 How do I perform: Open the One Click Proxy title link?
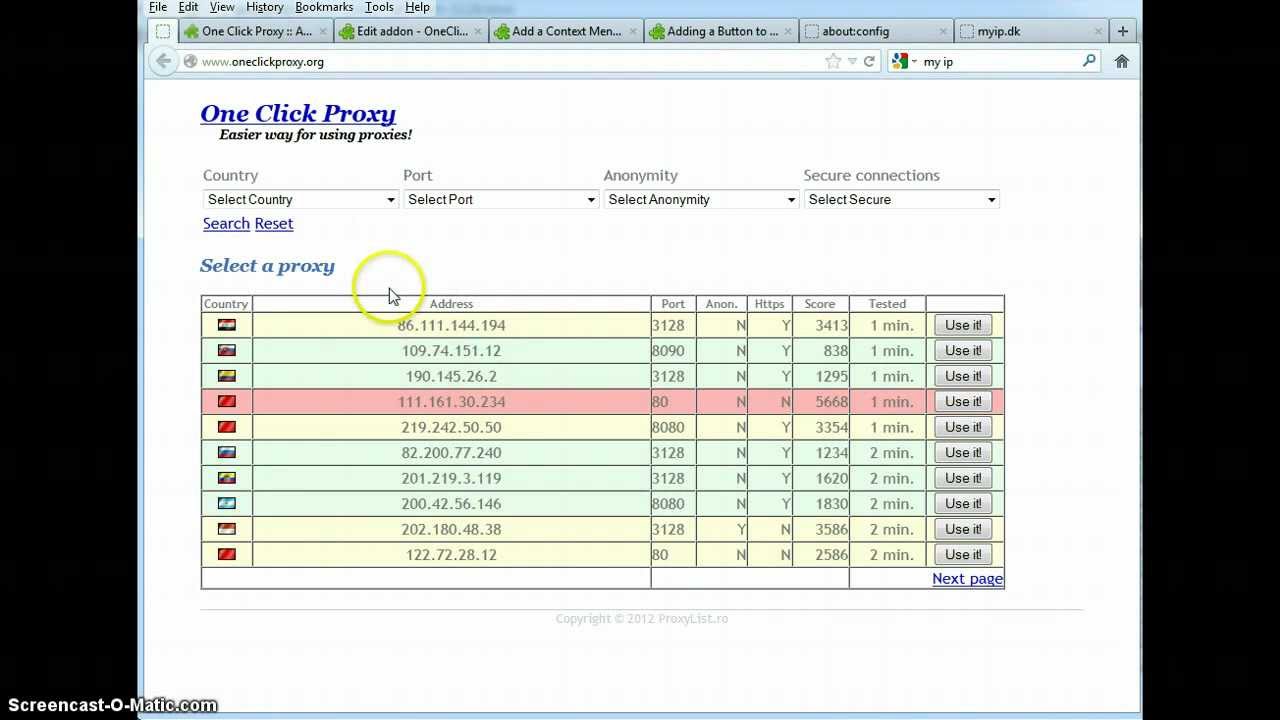(298, 114)
